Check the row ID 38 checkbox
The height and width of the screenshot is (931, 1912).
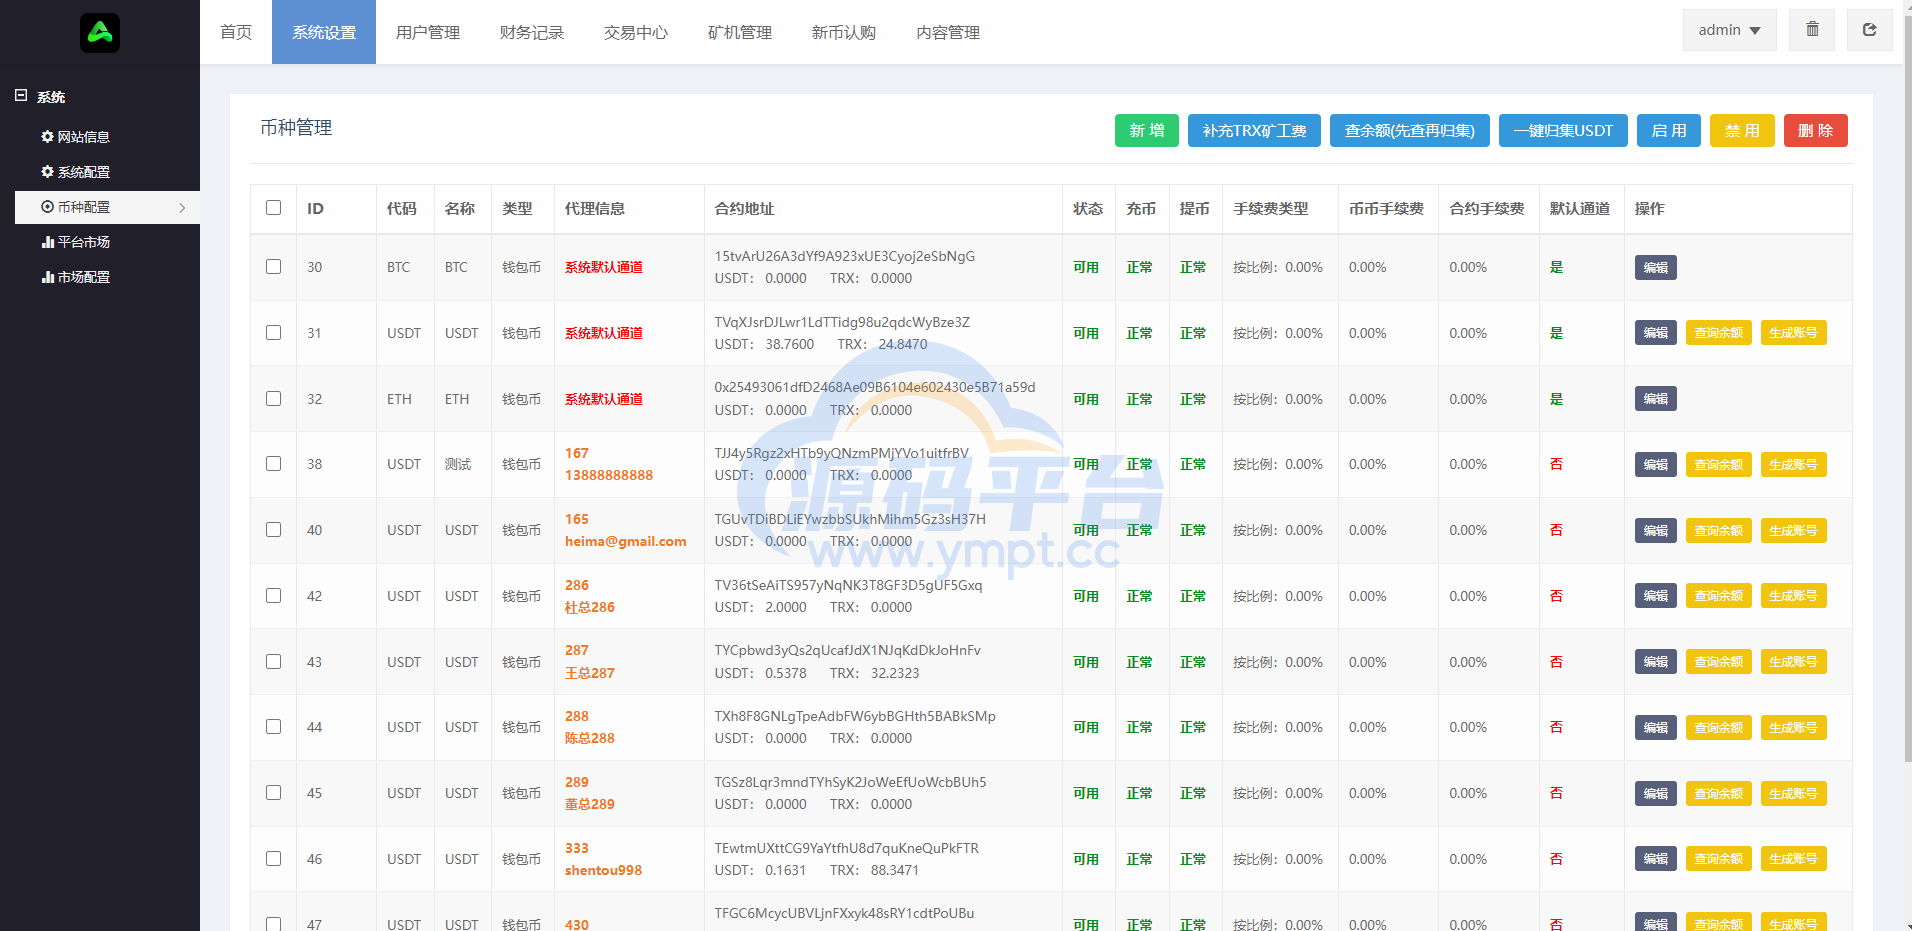click(x=273, y=464)
